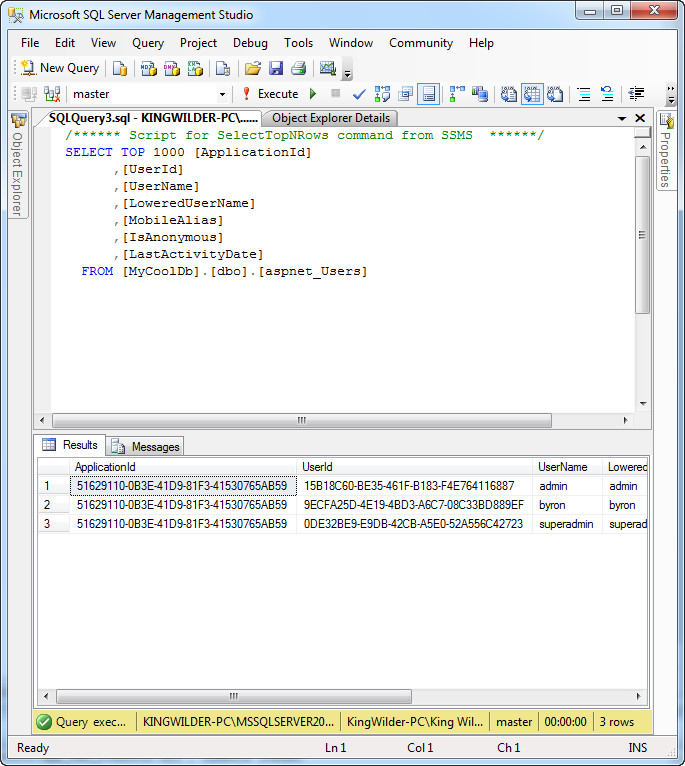Expand the Object Explorer side panel
Viewport: 685px width, 766px height.
(18, 165)
